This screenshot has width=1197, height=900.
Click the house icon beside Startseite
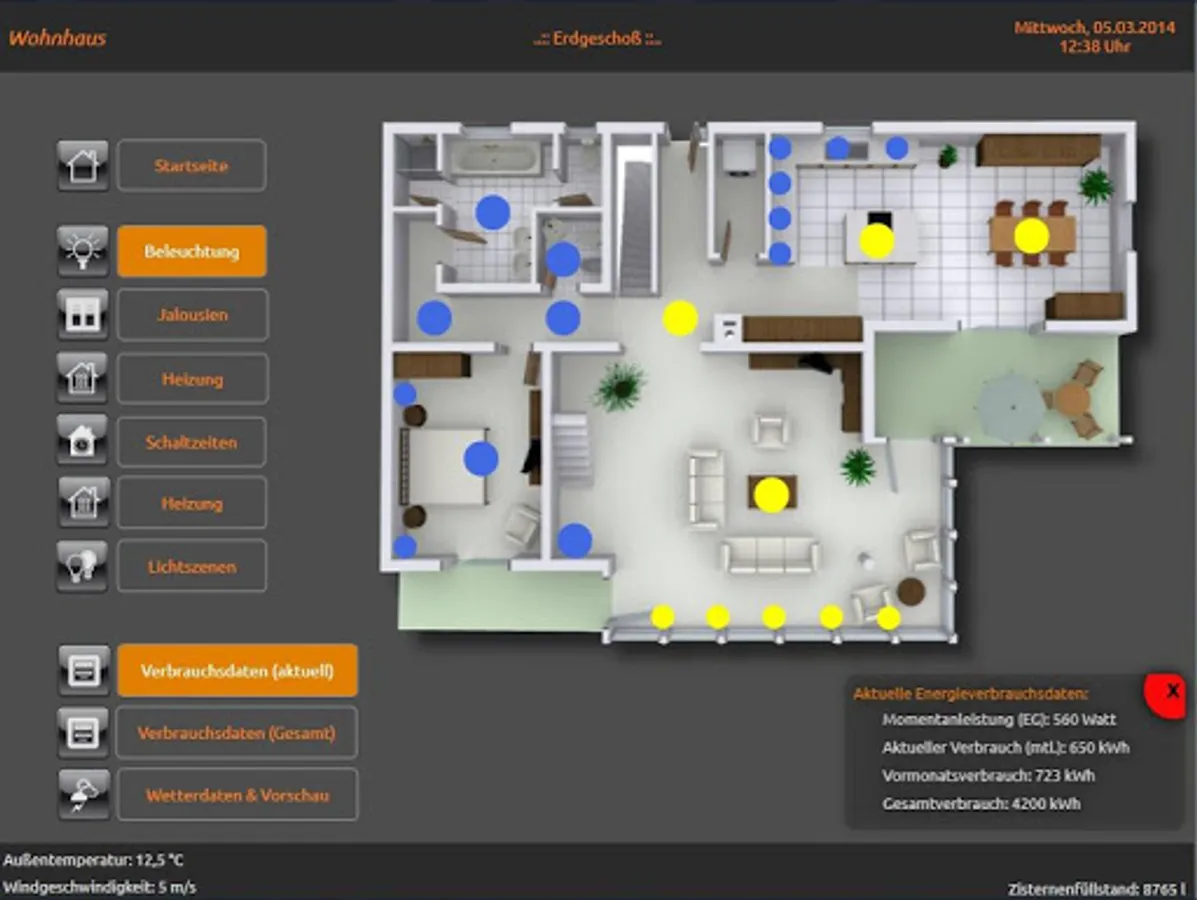[82, 165]
